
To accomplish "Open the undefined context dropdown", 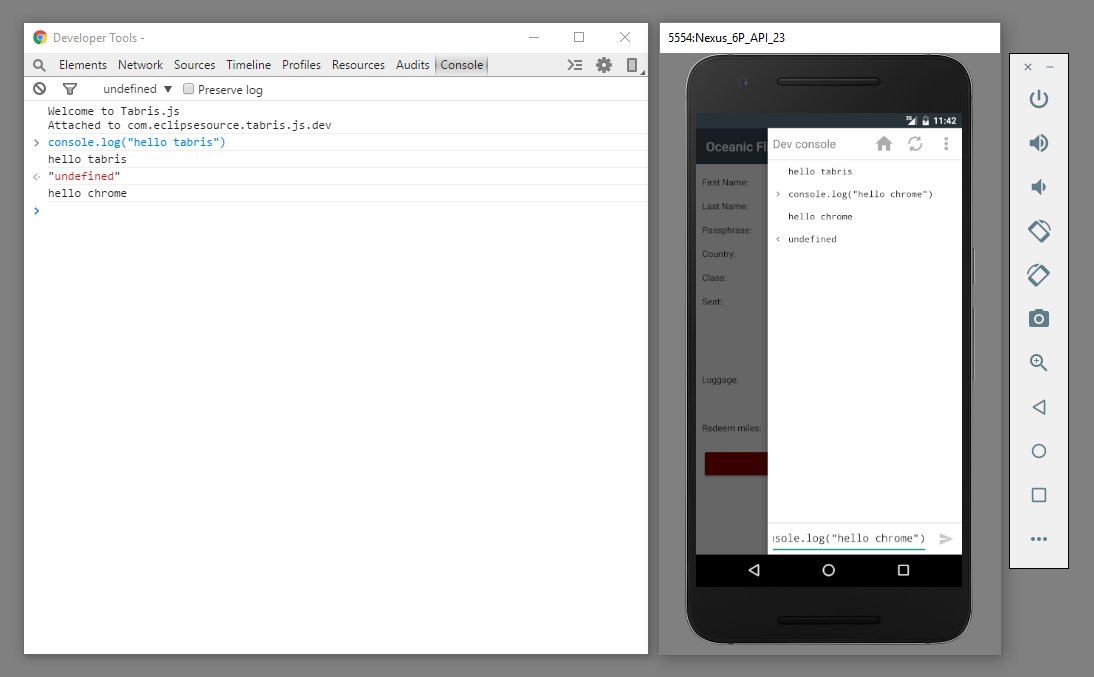I will (137, 89).
